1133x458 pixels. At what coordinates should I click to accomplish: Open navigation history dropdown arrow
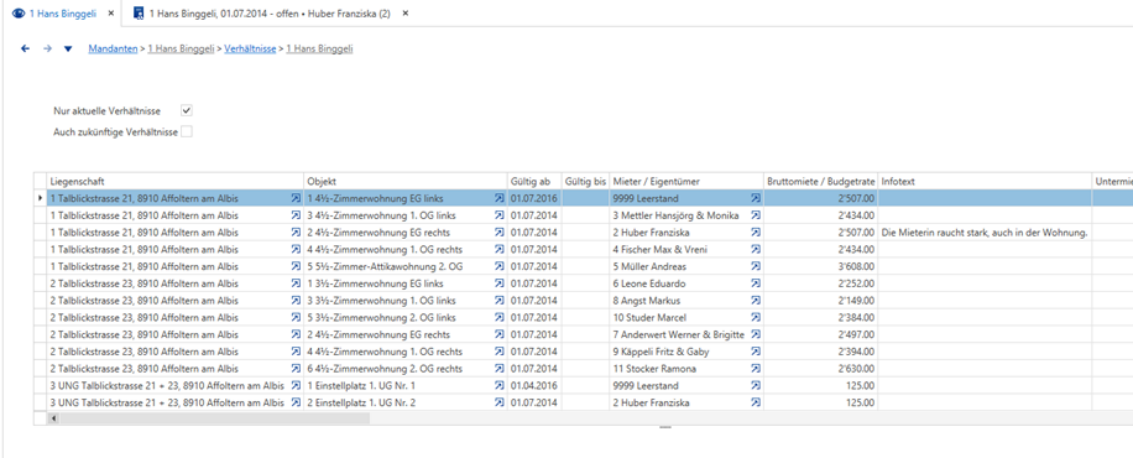coord(68,49)
